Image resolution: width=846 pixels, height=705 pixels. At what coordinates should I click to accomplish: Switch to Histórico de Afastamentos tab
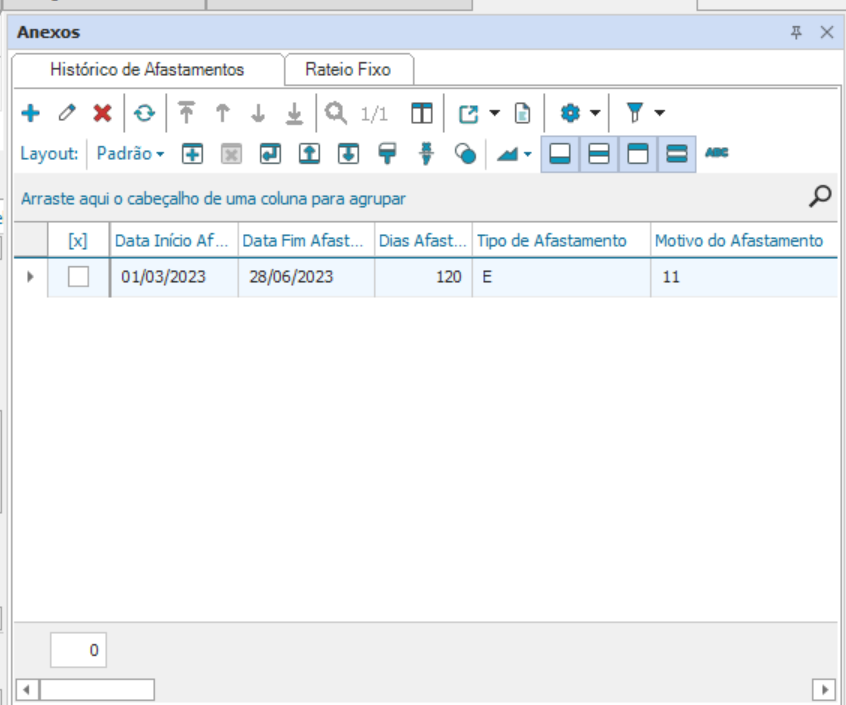147,70
